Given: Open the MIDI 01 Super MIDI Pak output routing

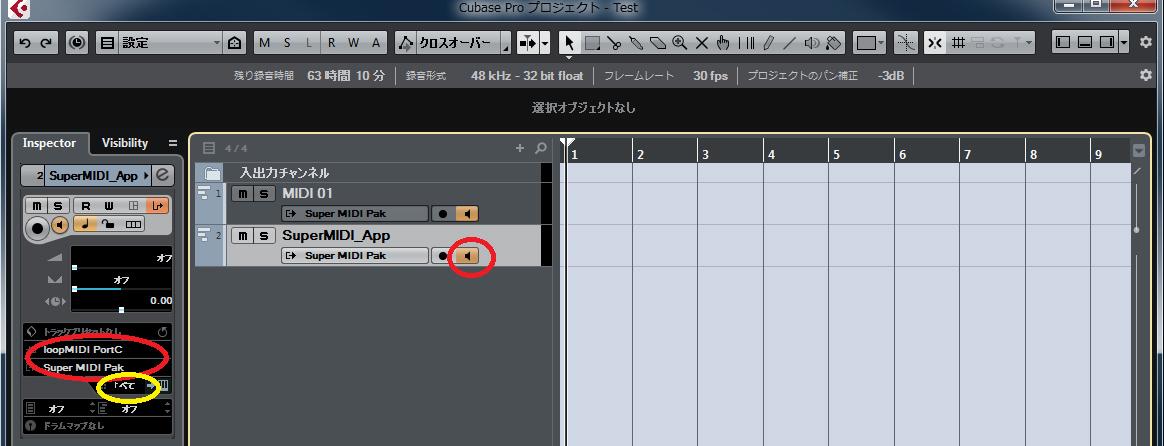Looking at the screenshot, I should (x=355, y=214).
